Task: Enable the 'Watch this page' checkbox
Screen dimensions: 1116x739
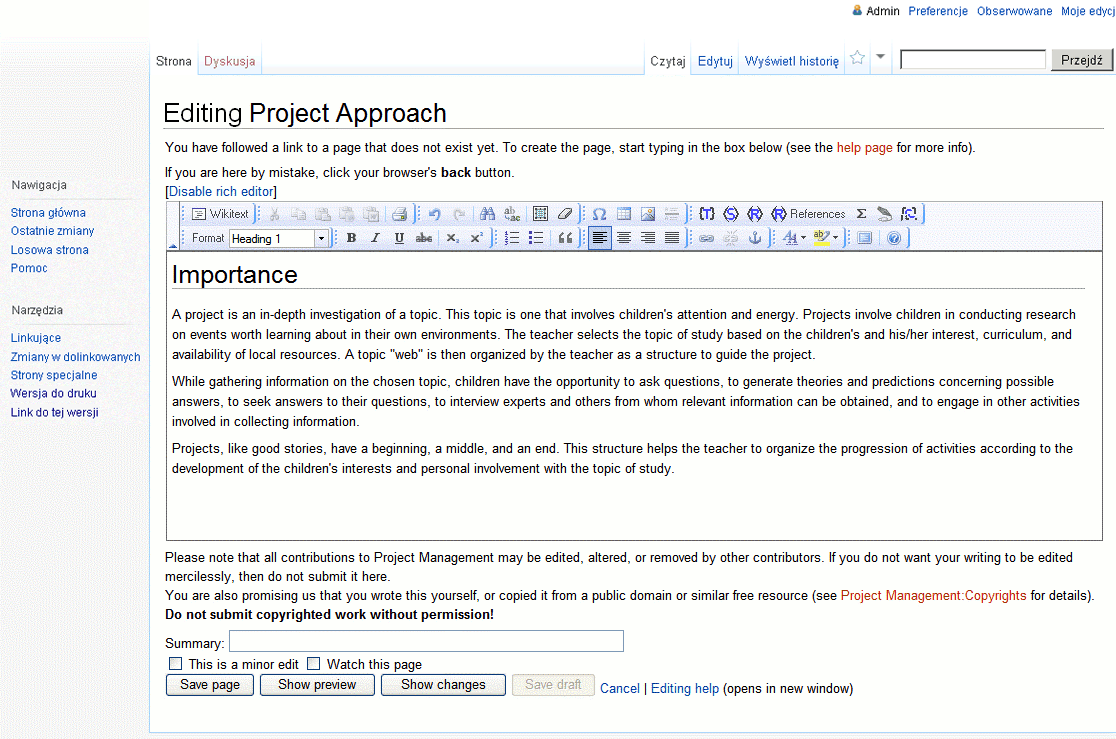Action: point(314,664)
